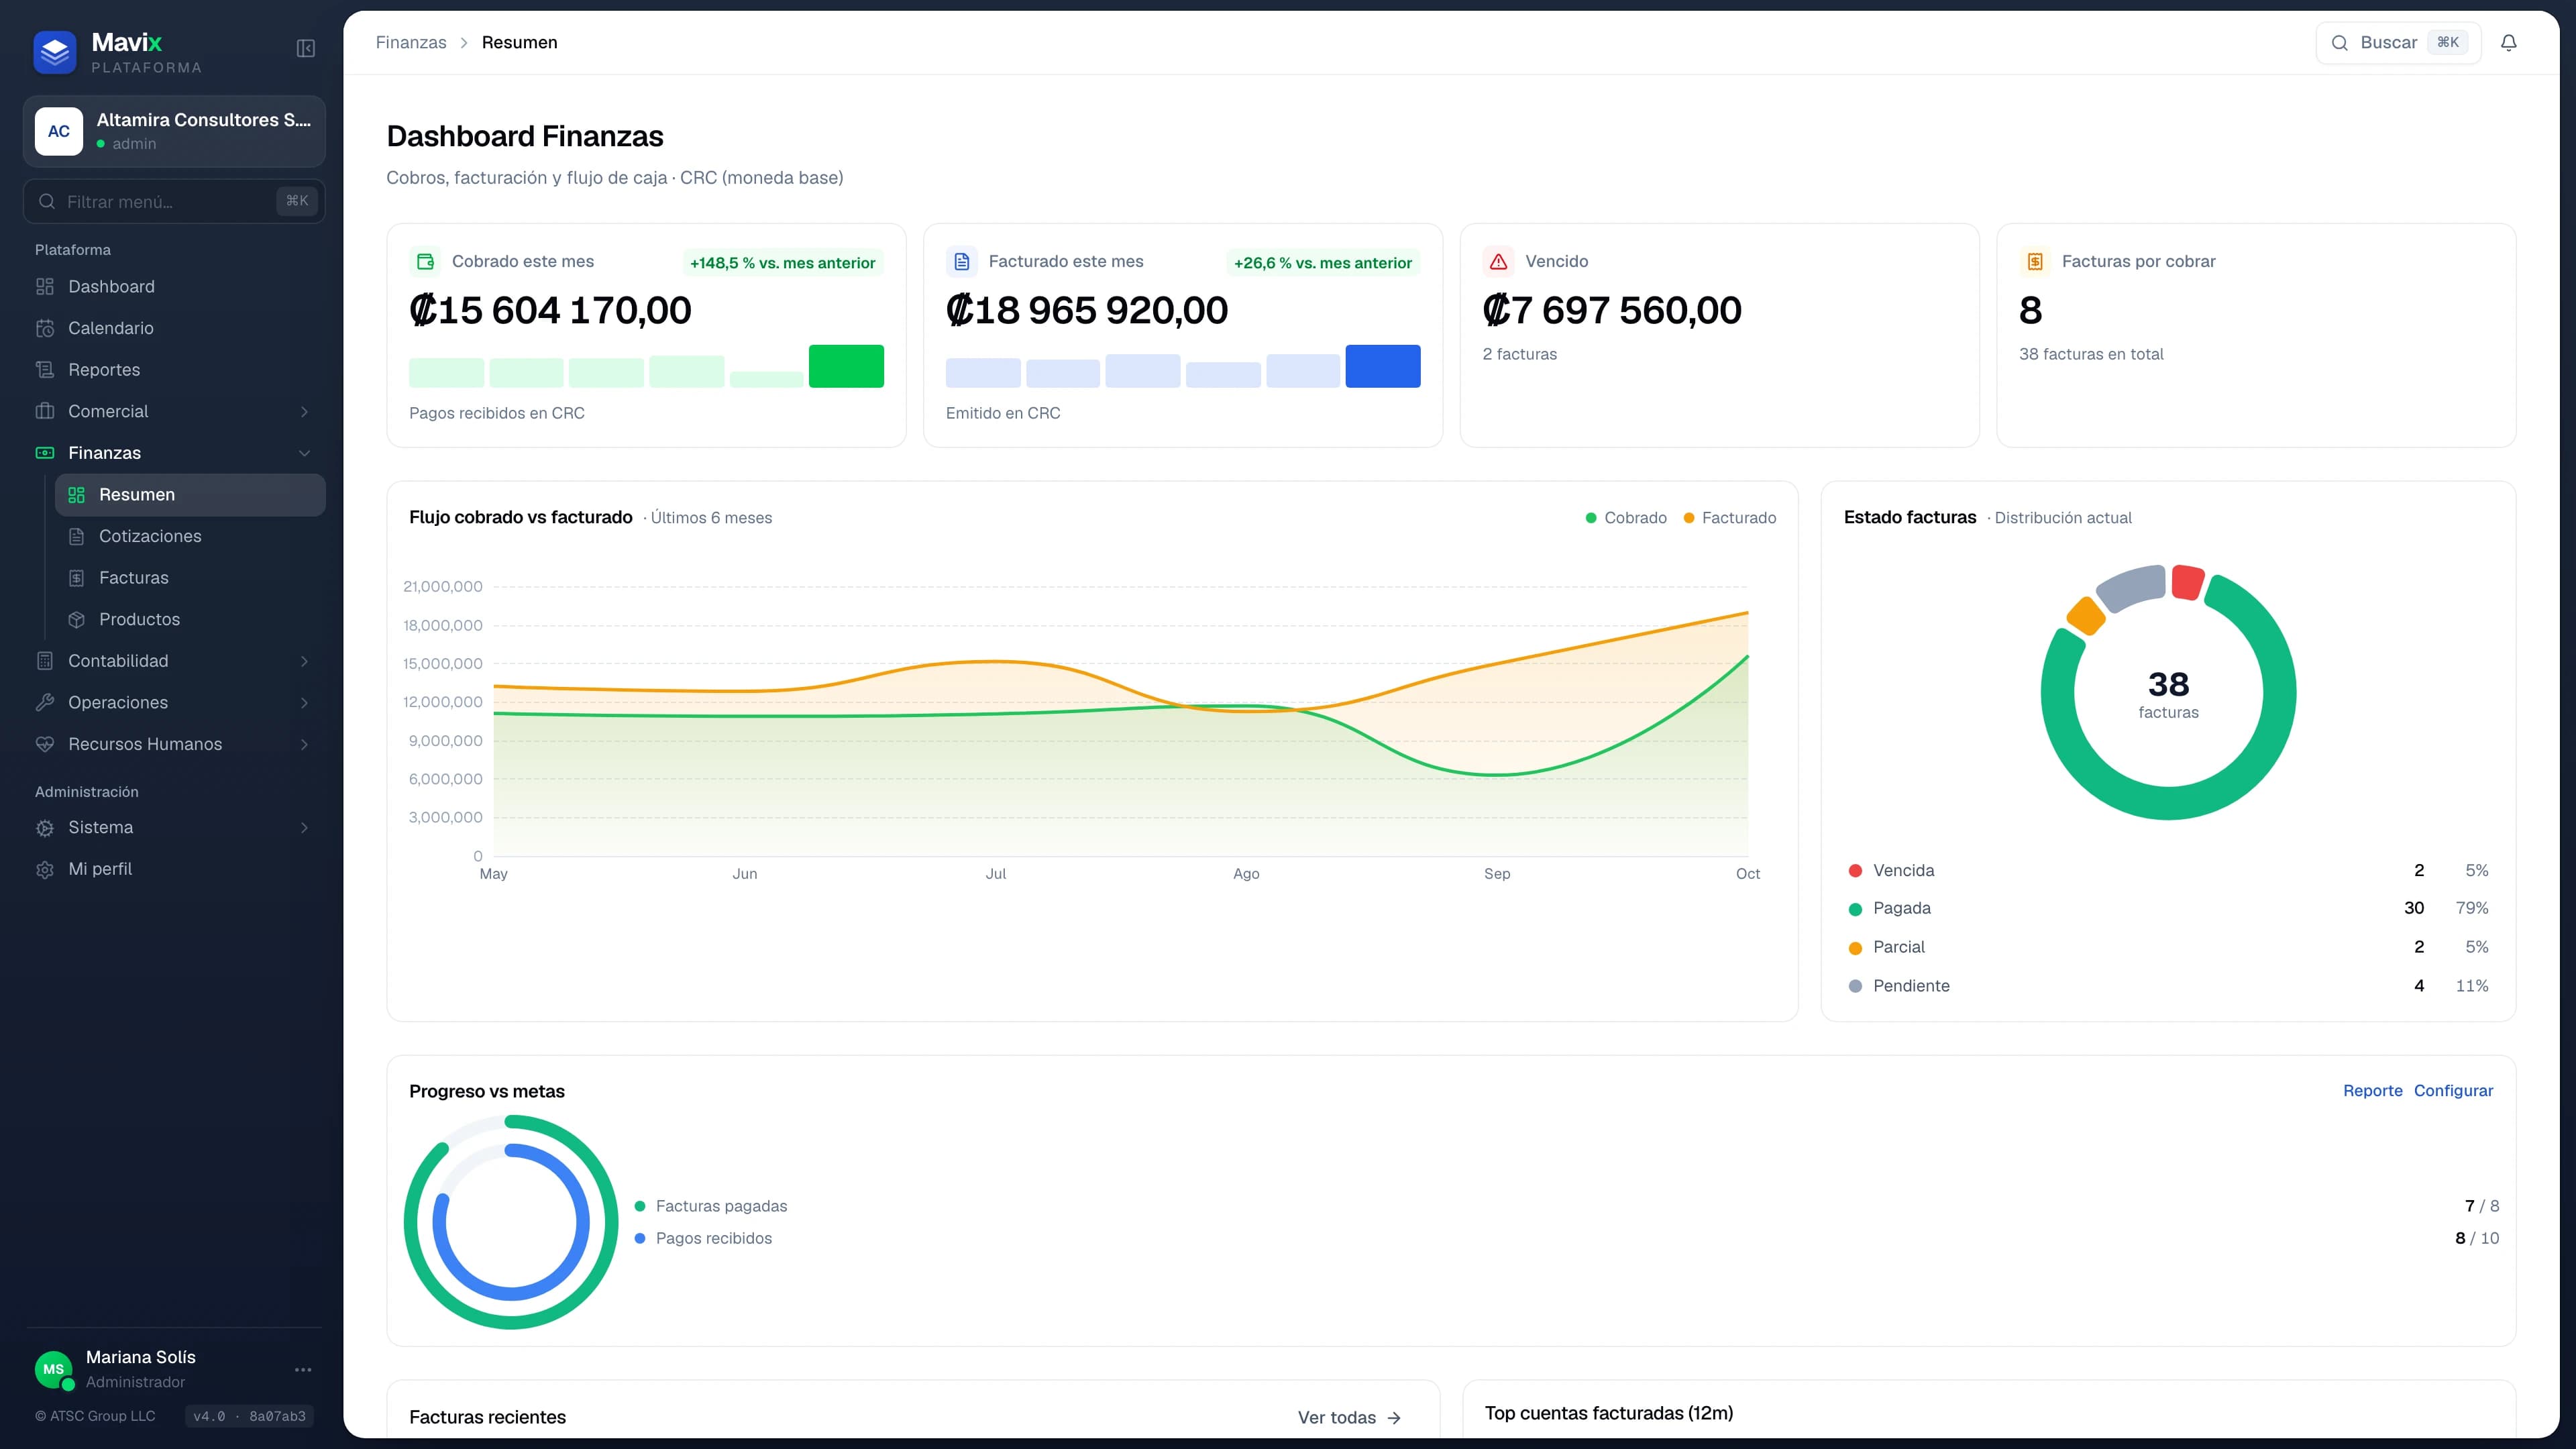The image size is (2576, 1449).
Task: Click the Cobrado este mes wallet icon
Action: [x=425, y=262]
